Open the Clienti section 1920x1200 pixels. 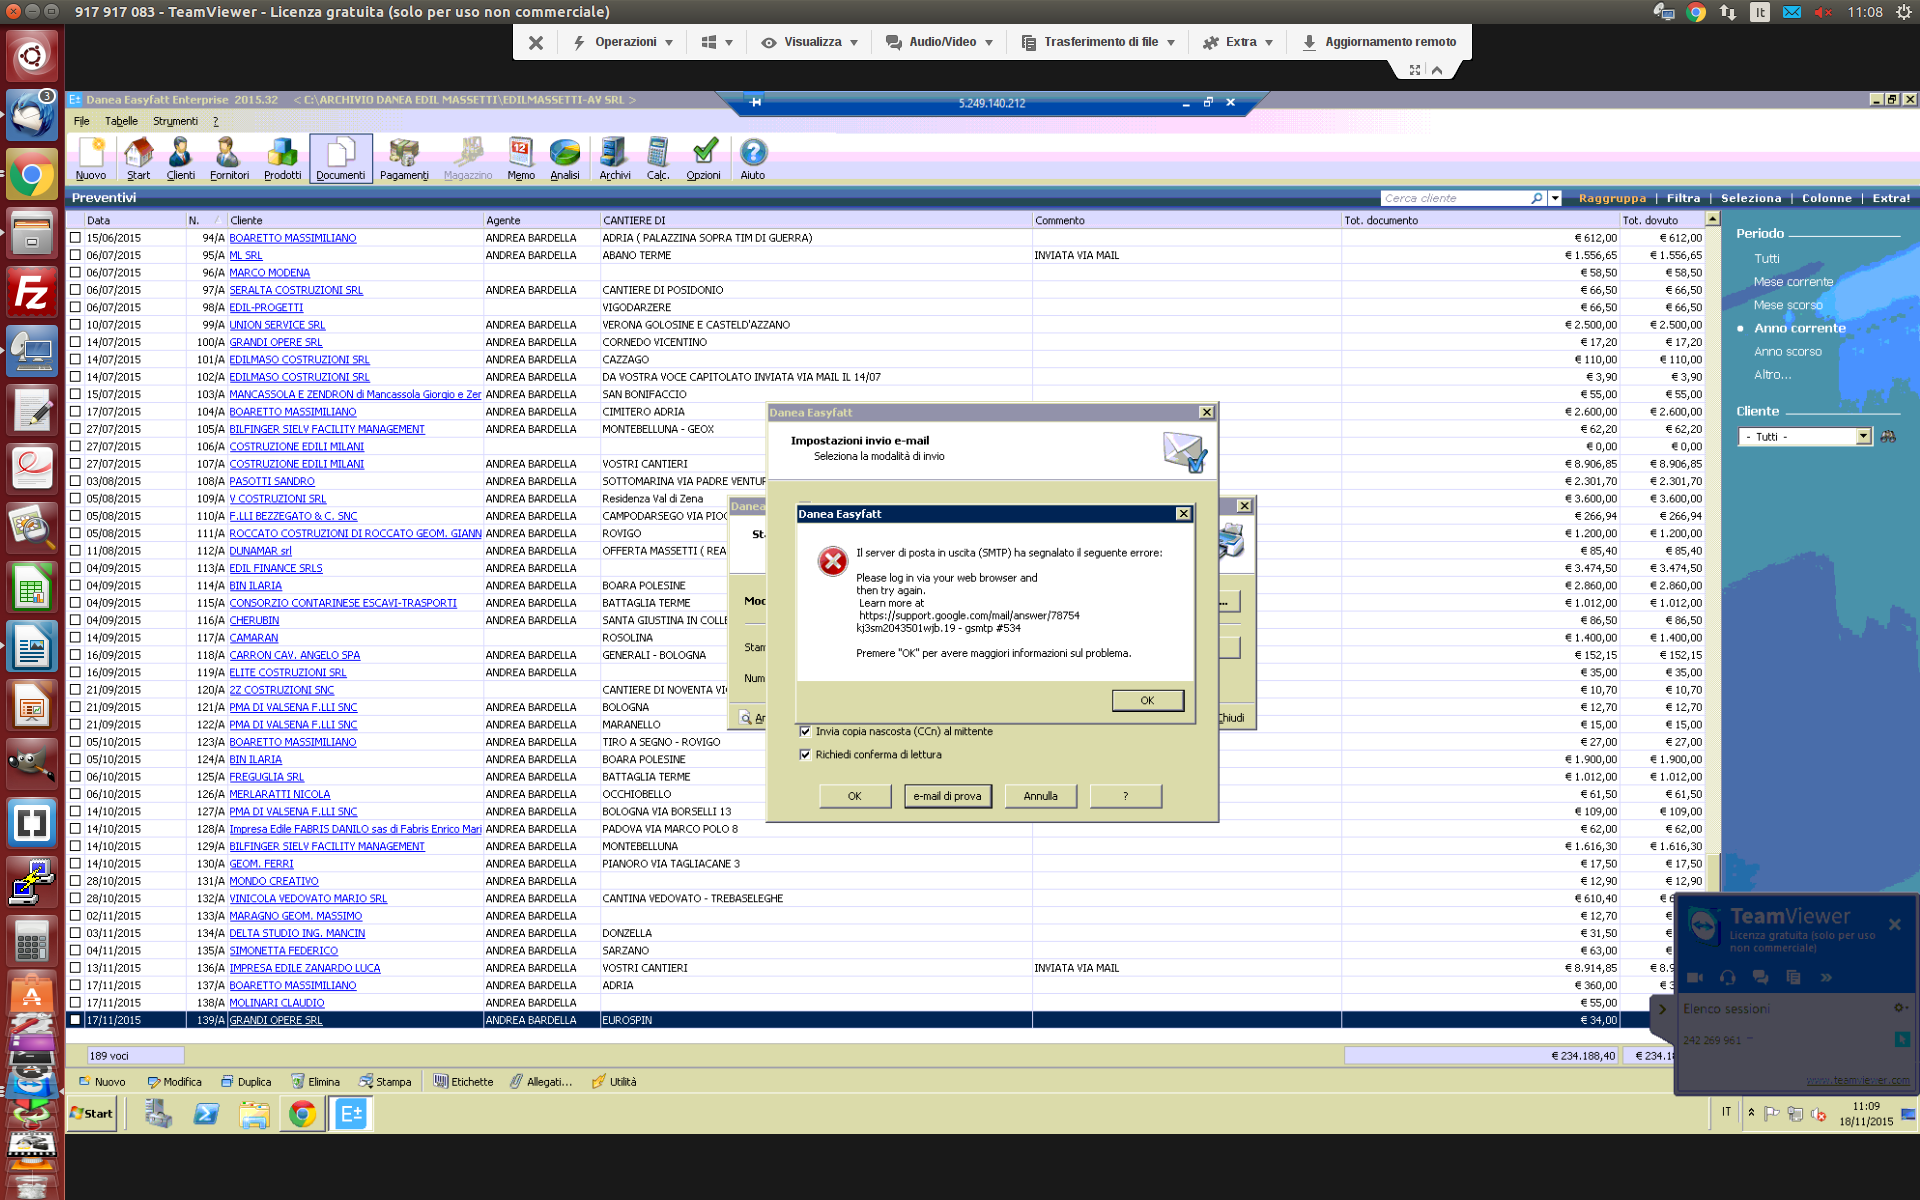(x=181, y=159)
